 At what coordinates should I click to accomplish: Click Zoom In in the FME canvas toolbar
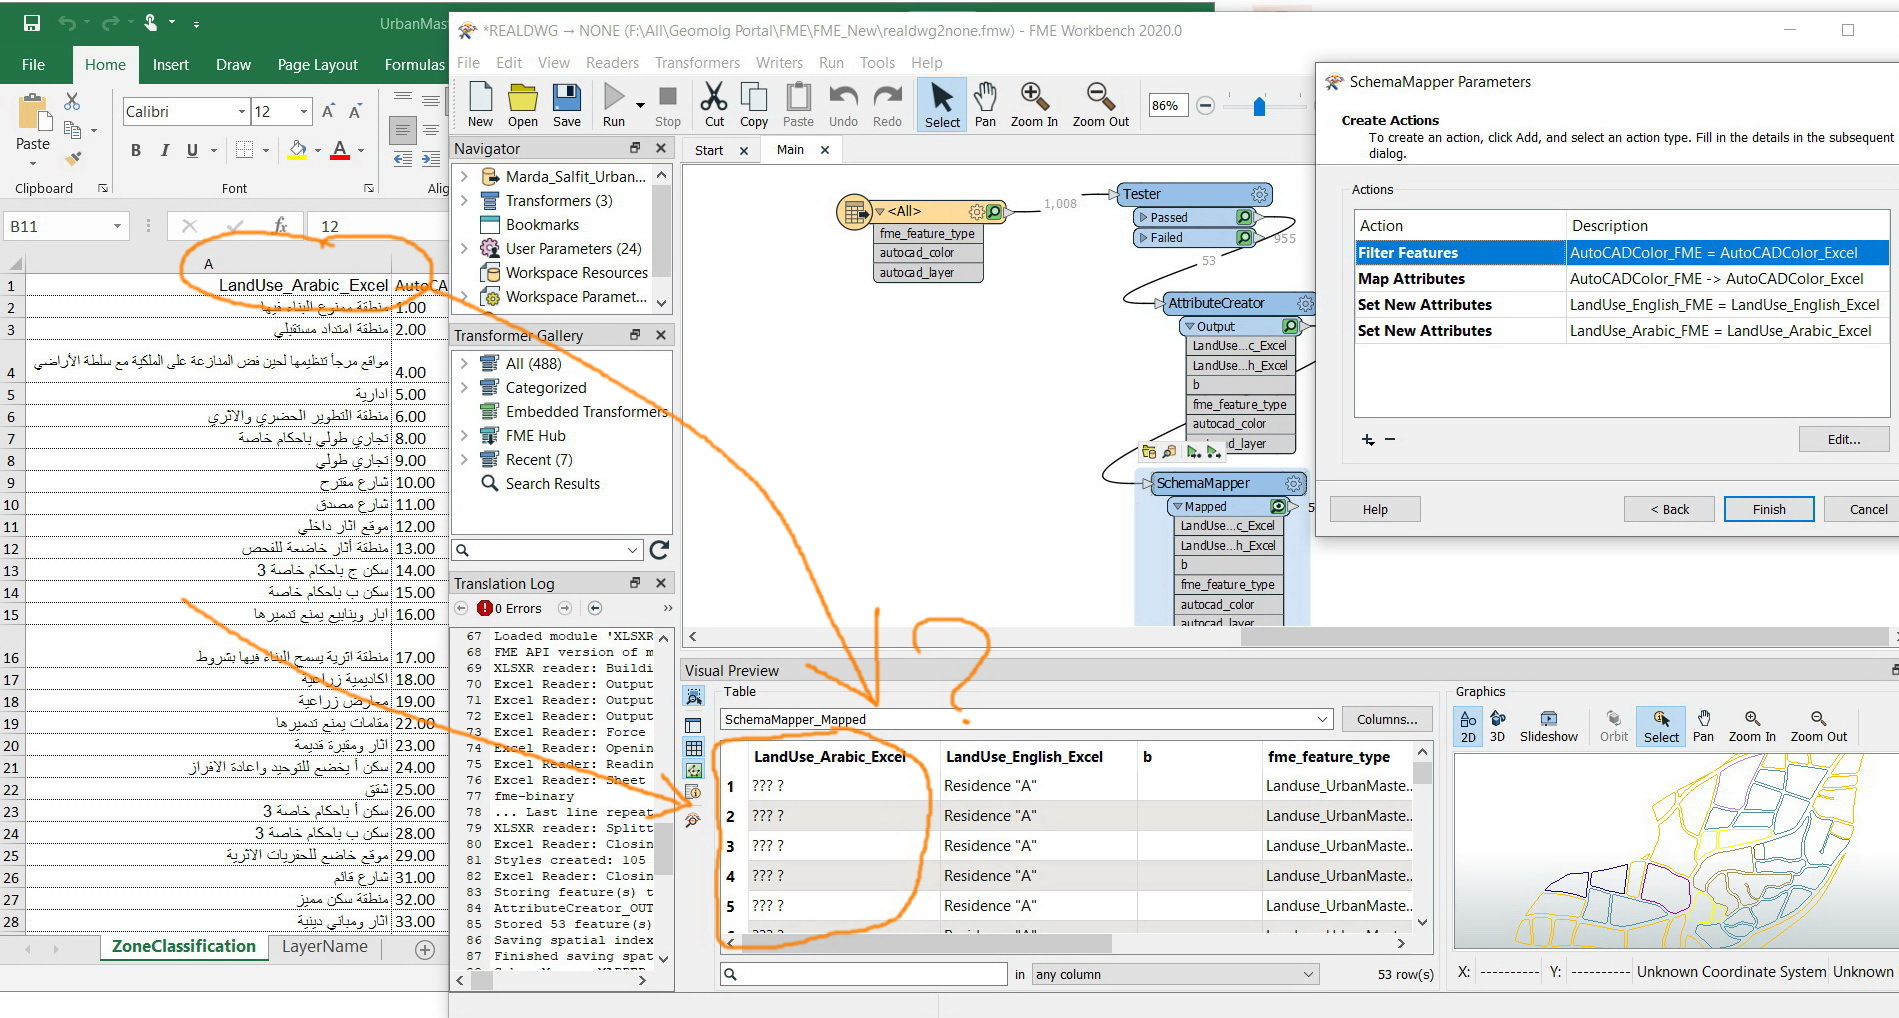[x=1034, y=104]
